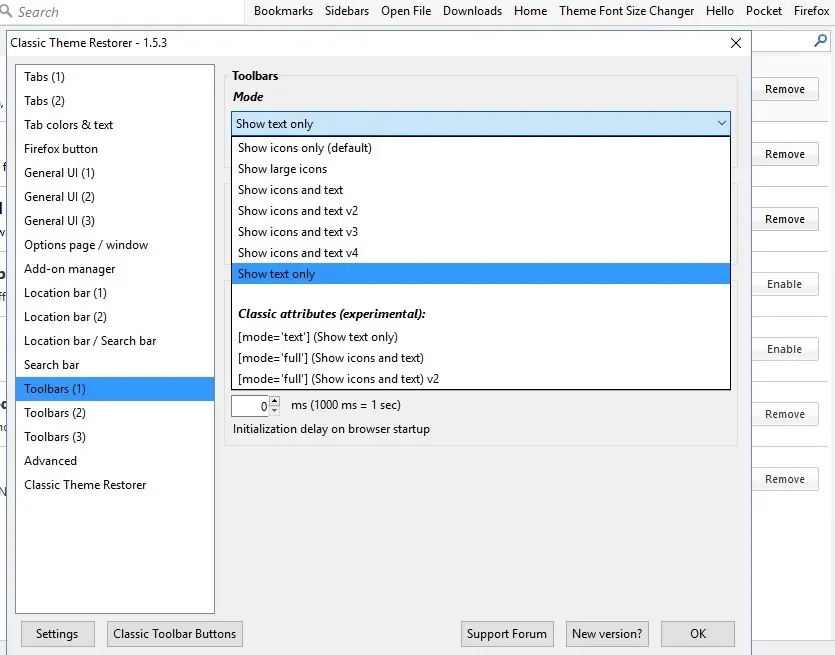Viewport: 835px width, 655px height.
Task: Decrease the delay with the down spinner arrow
Action: (x=274, y=411)
